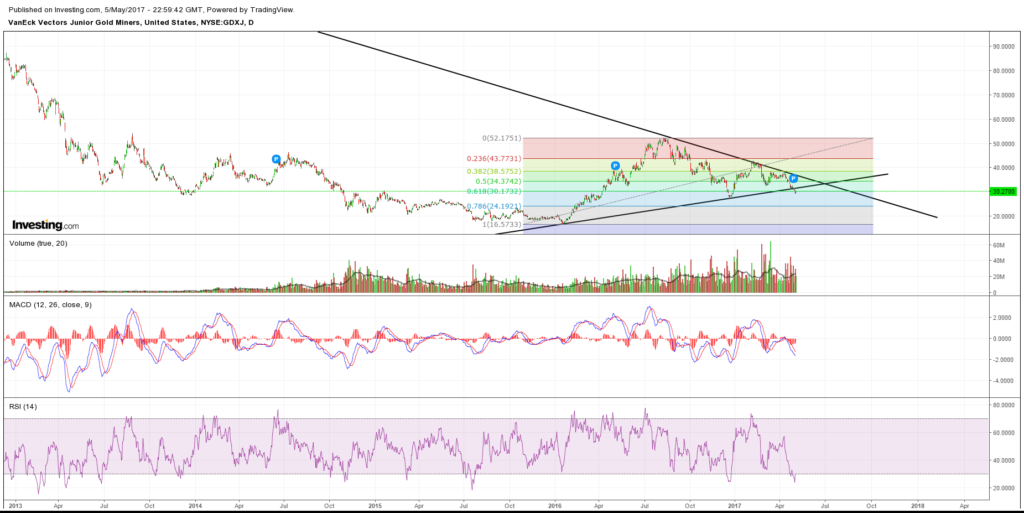Viewport: 1024px width, 513px height.
Task: Click the ascending black support trendline
Action: (692, 203)
